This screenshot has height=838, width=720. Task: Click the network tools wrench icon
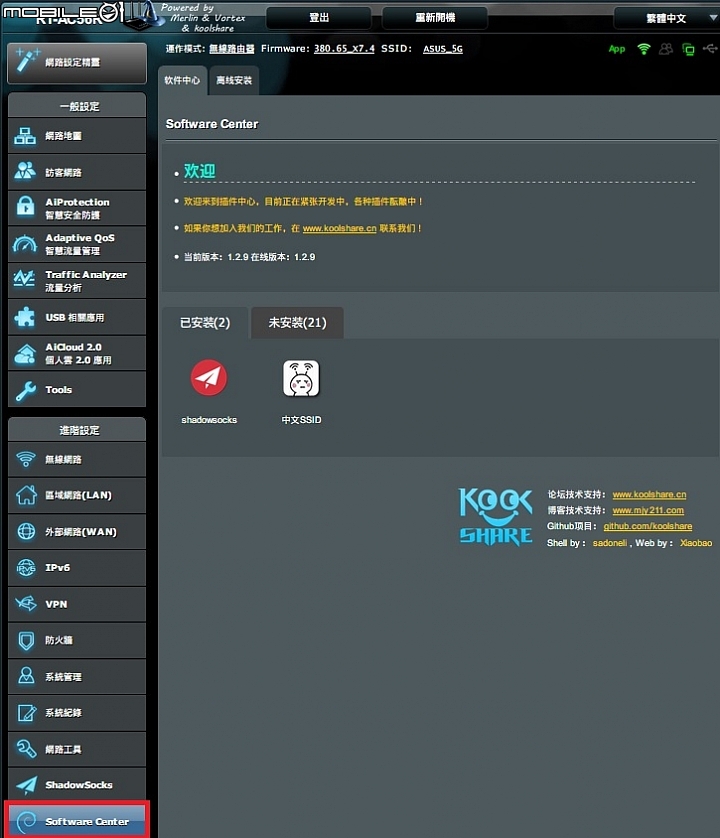point(26,749)
